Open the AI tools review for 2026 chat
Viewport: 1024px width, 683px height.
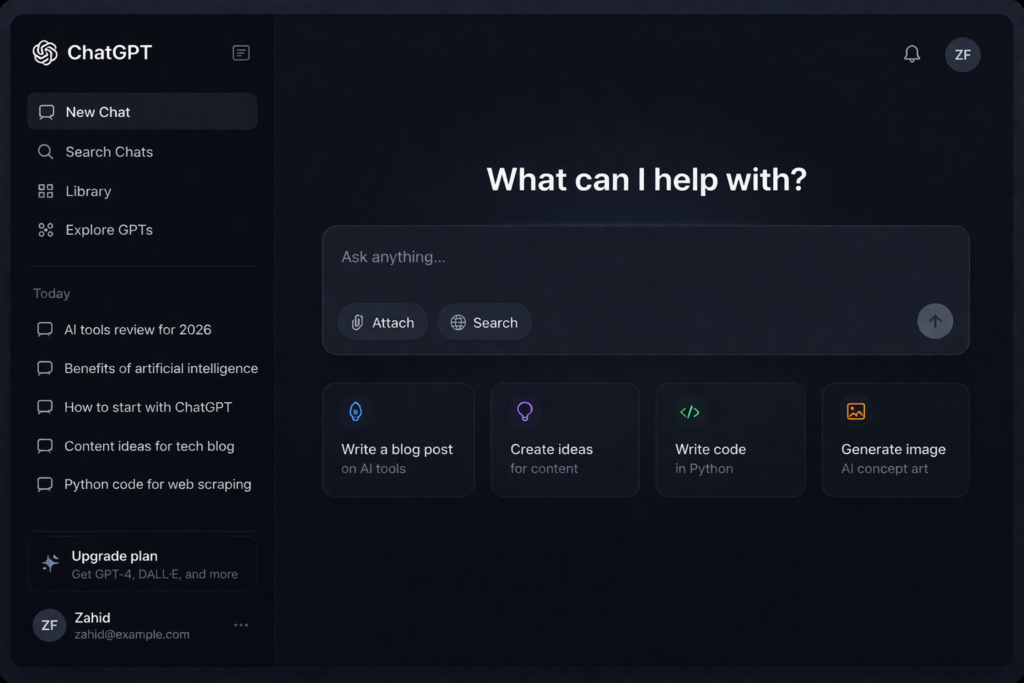137,329
